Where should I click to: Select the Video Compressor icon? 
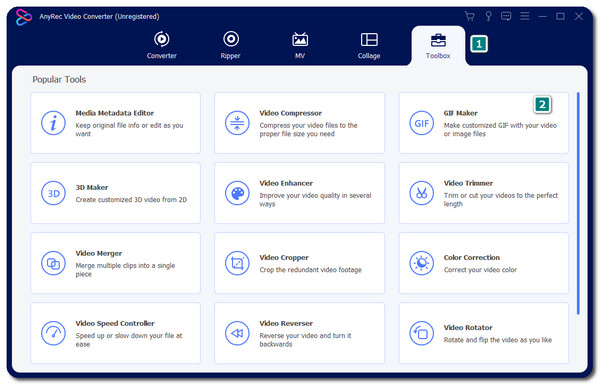(x=237, y=123)
